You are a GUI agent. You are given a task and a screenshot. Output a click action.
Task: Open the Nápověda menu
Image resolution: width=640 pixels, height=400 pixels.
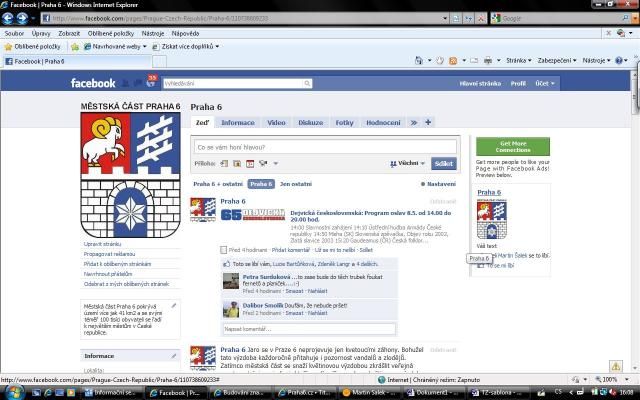(x=185, y=33)
